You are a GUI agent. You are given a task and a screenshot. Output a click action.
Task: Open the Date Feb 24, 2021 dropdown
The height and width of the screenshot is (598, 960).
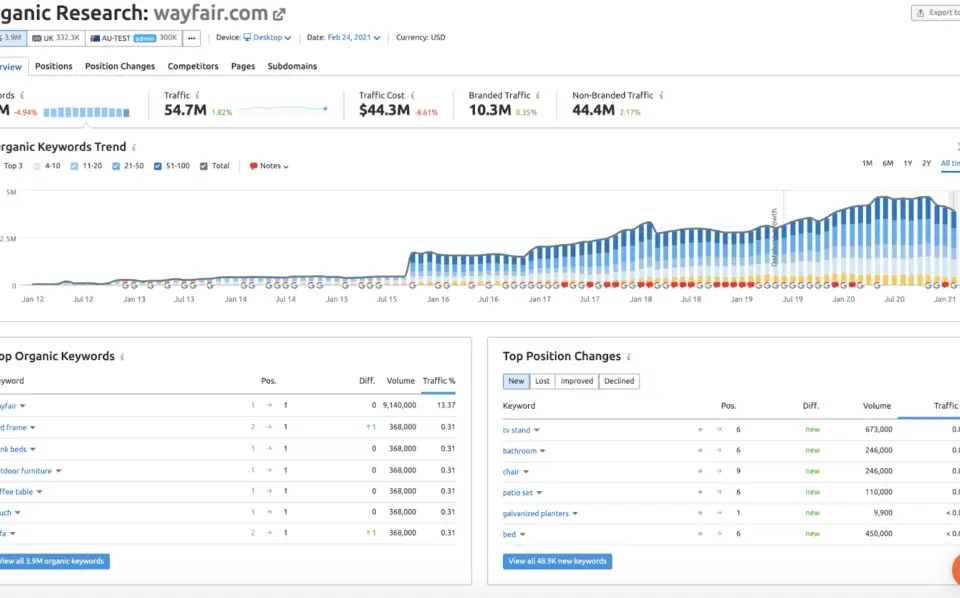354,37
